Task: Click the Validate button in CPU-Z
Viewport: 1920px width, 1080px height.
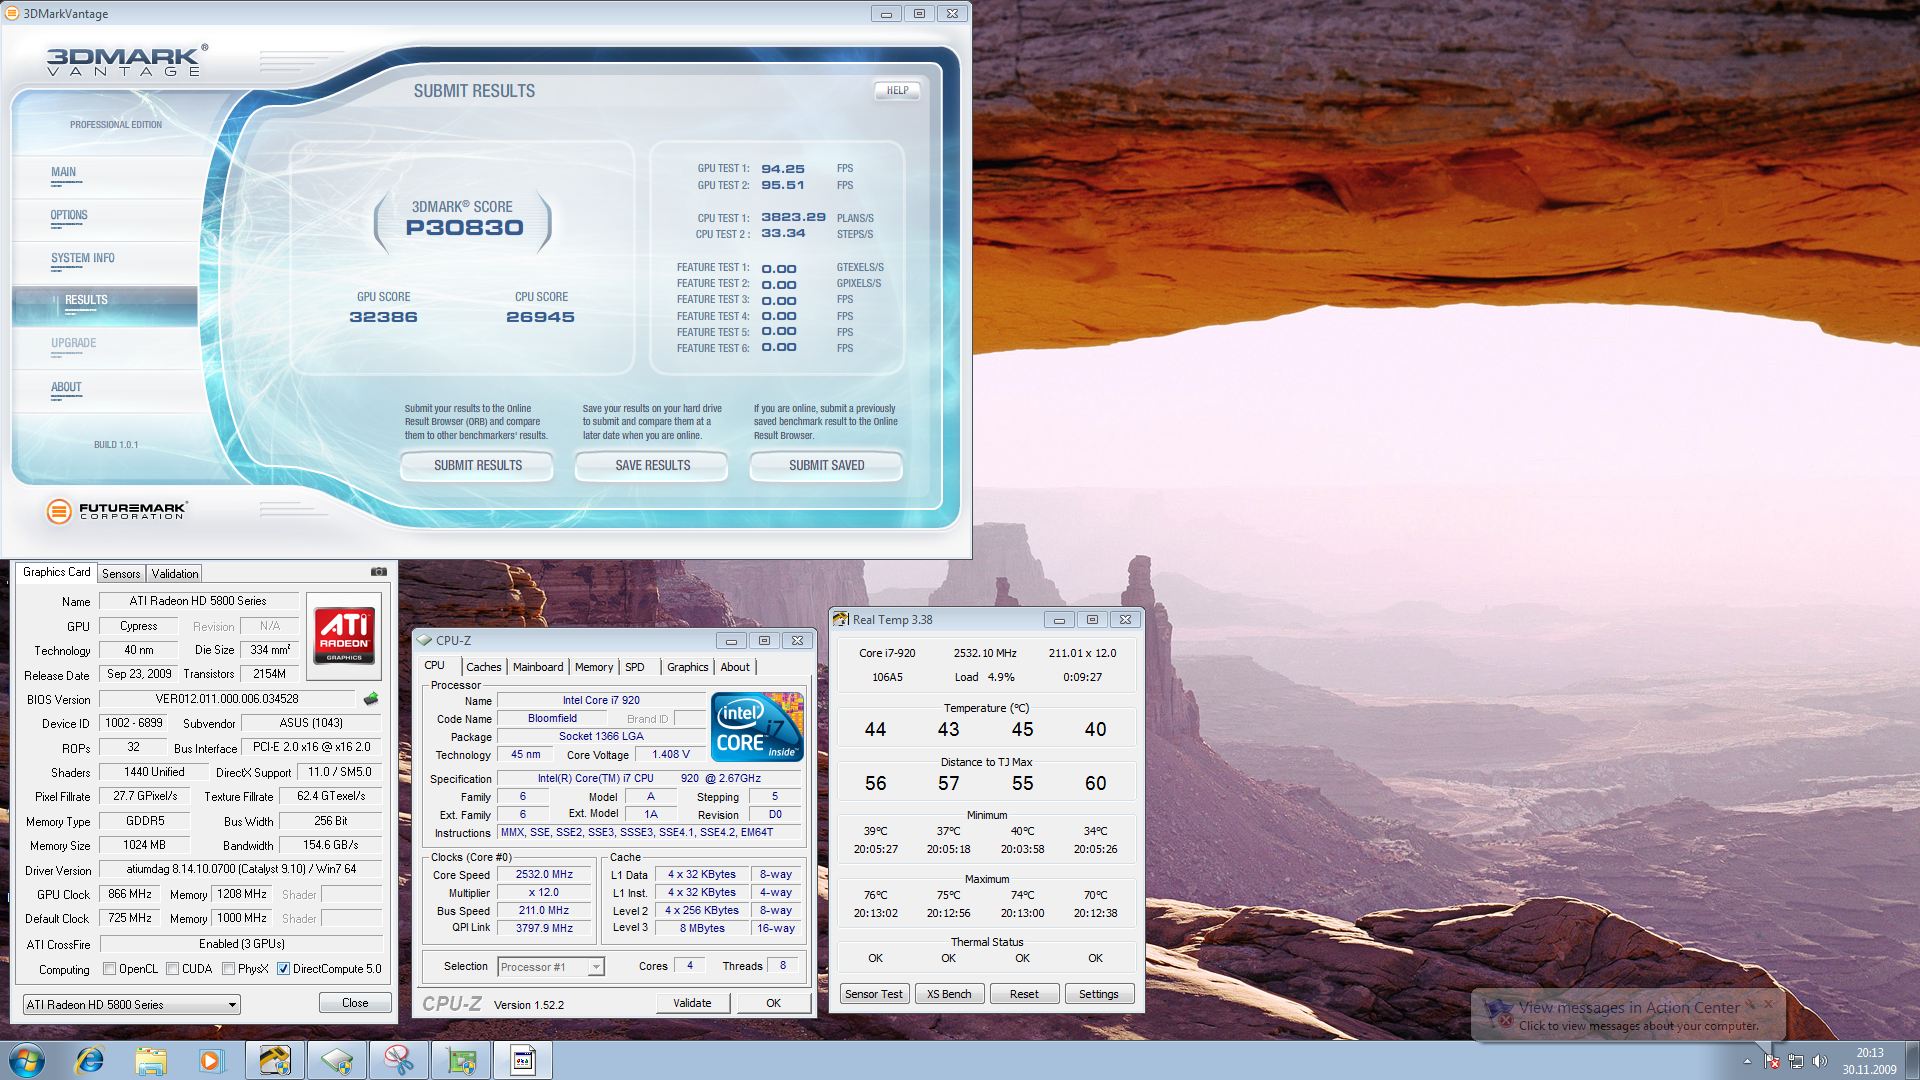Action: pos(692,1003)
